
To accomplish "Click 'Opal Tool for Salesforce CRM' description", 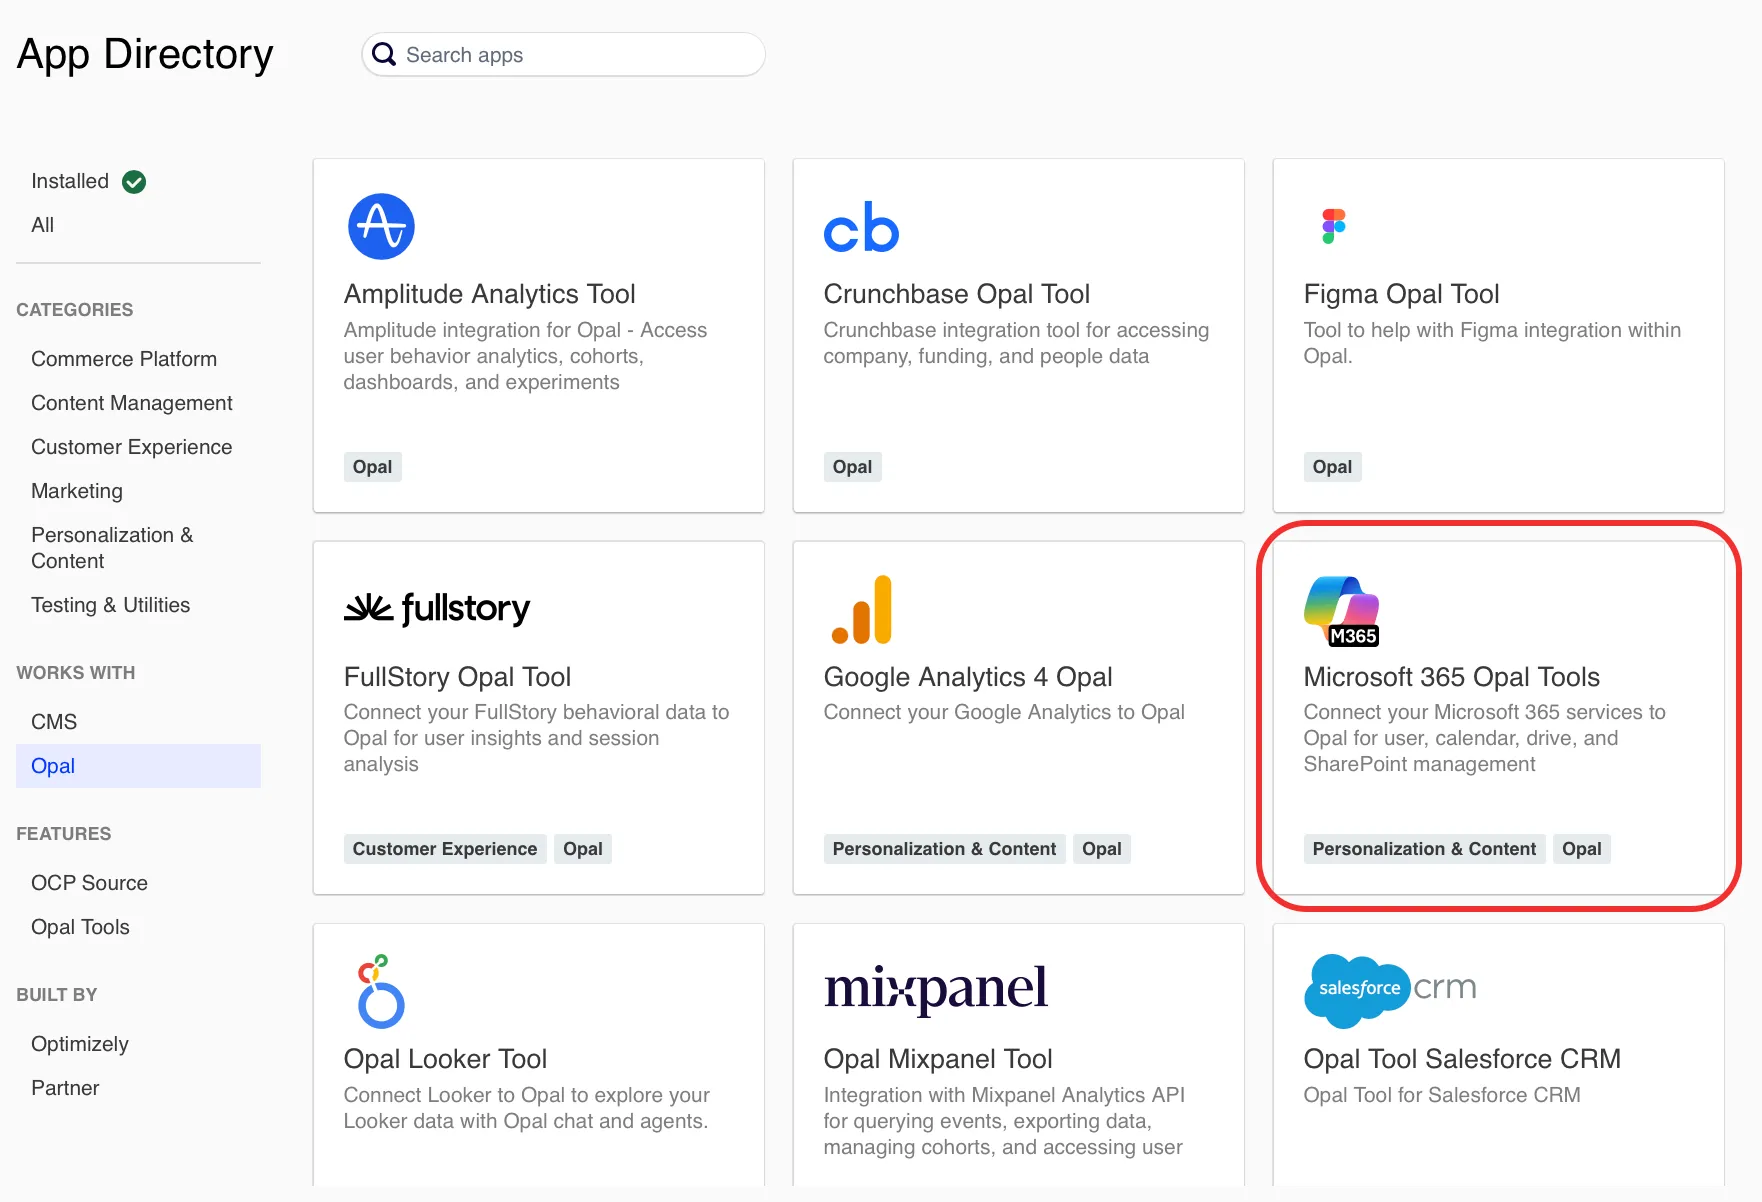I will (1442, 1095).
